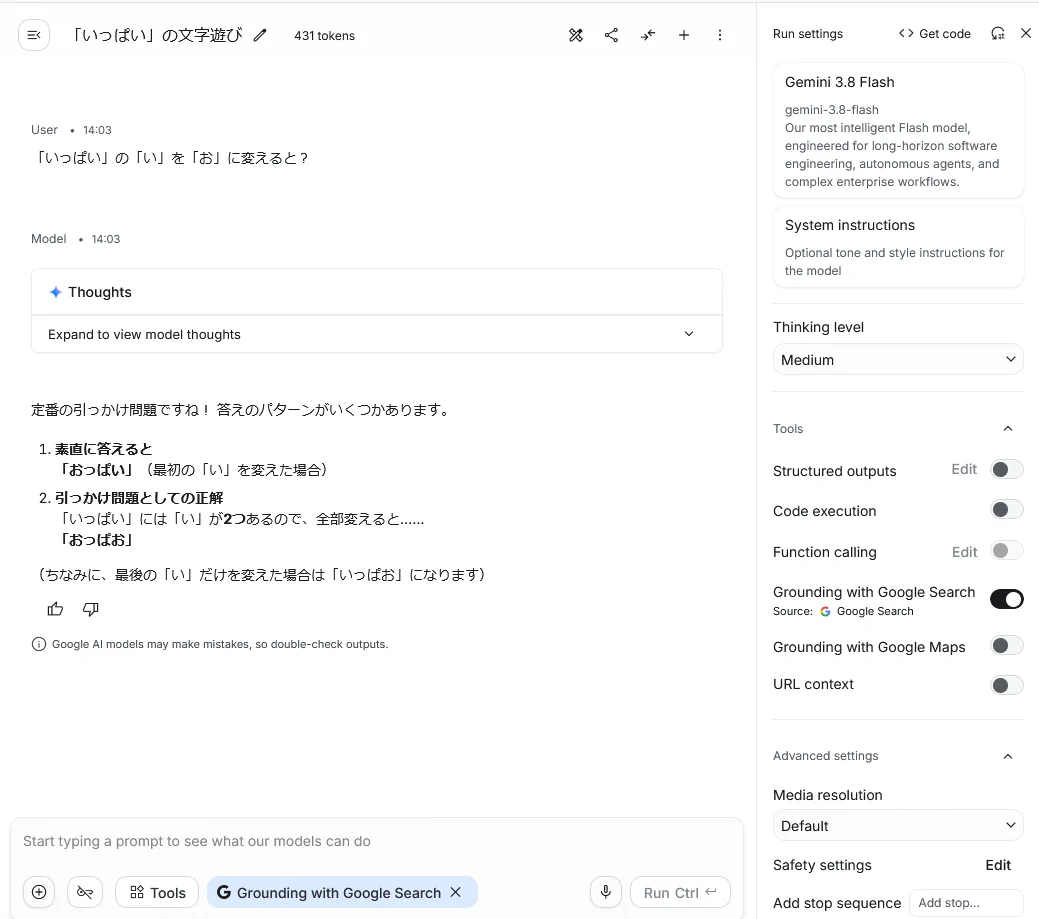This screenshot has width=1039, height=919.
Task: Toggle the navigation sidebar menu icon
Action: tap(34, 35)
